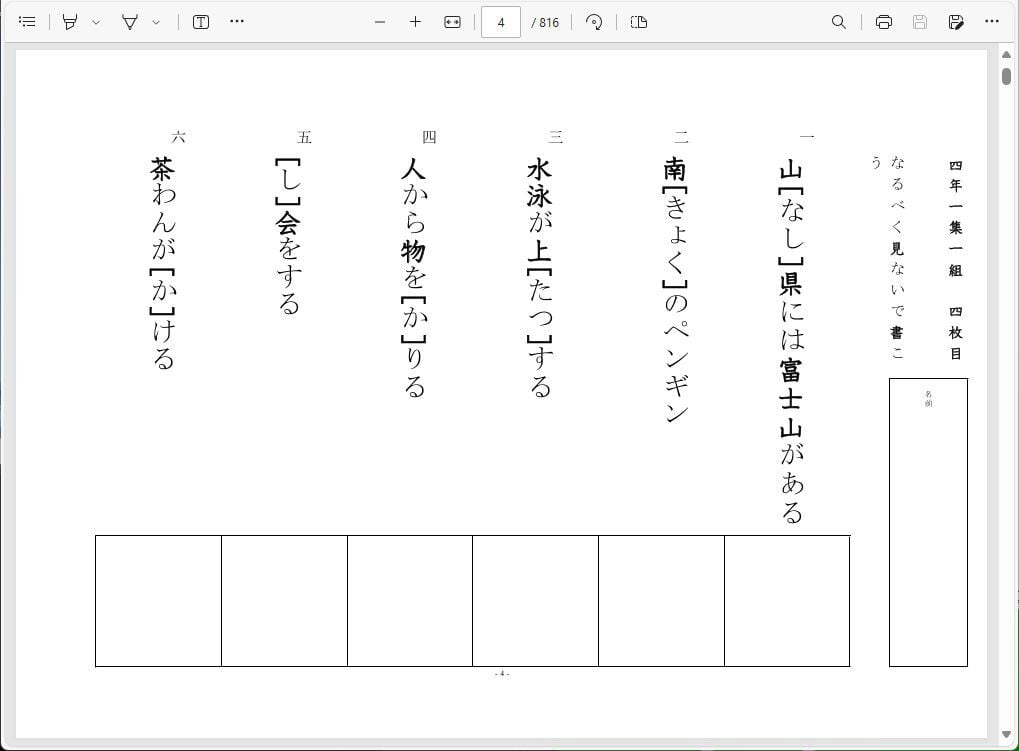The width and height of the screenshot is (1019, 751).
Task: Print the current PDF document
Action: (883, 21)
